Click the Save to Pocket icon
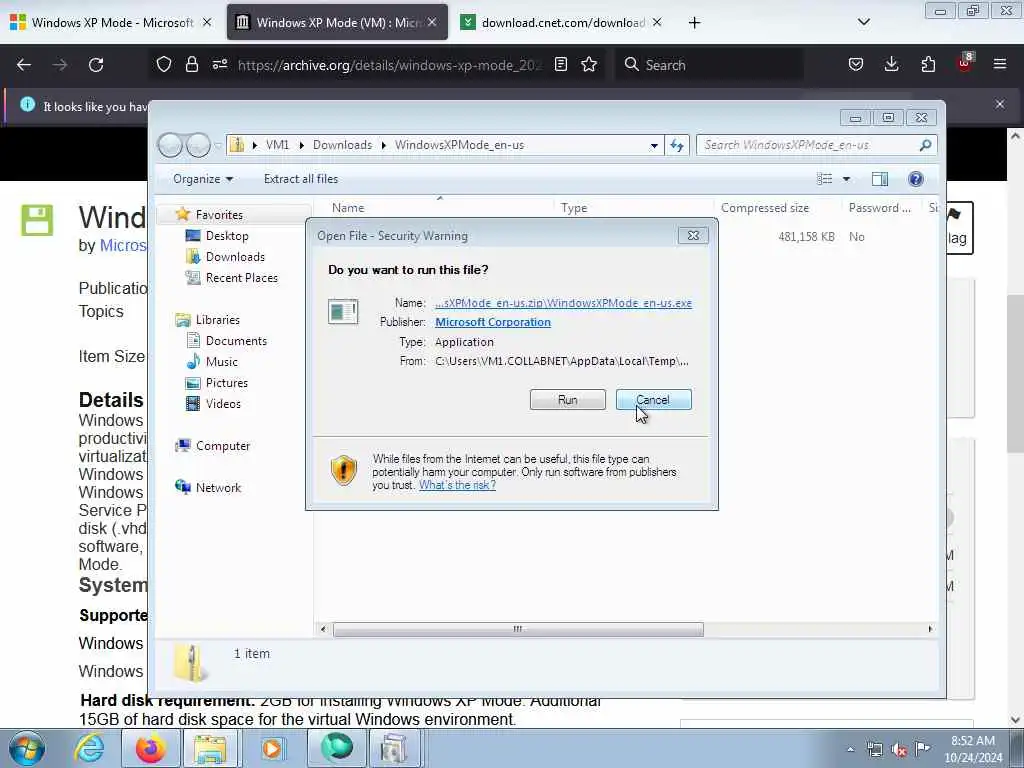1024x768 pixels. (856, 65)
